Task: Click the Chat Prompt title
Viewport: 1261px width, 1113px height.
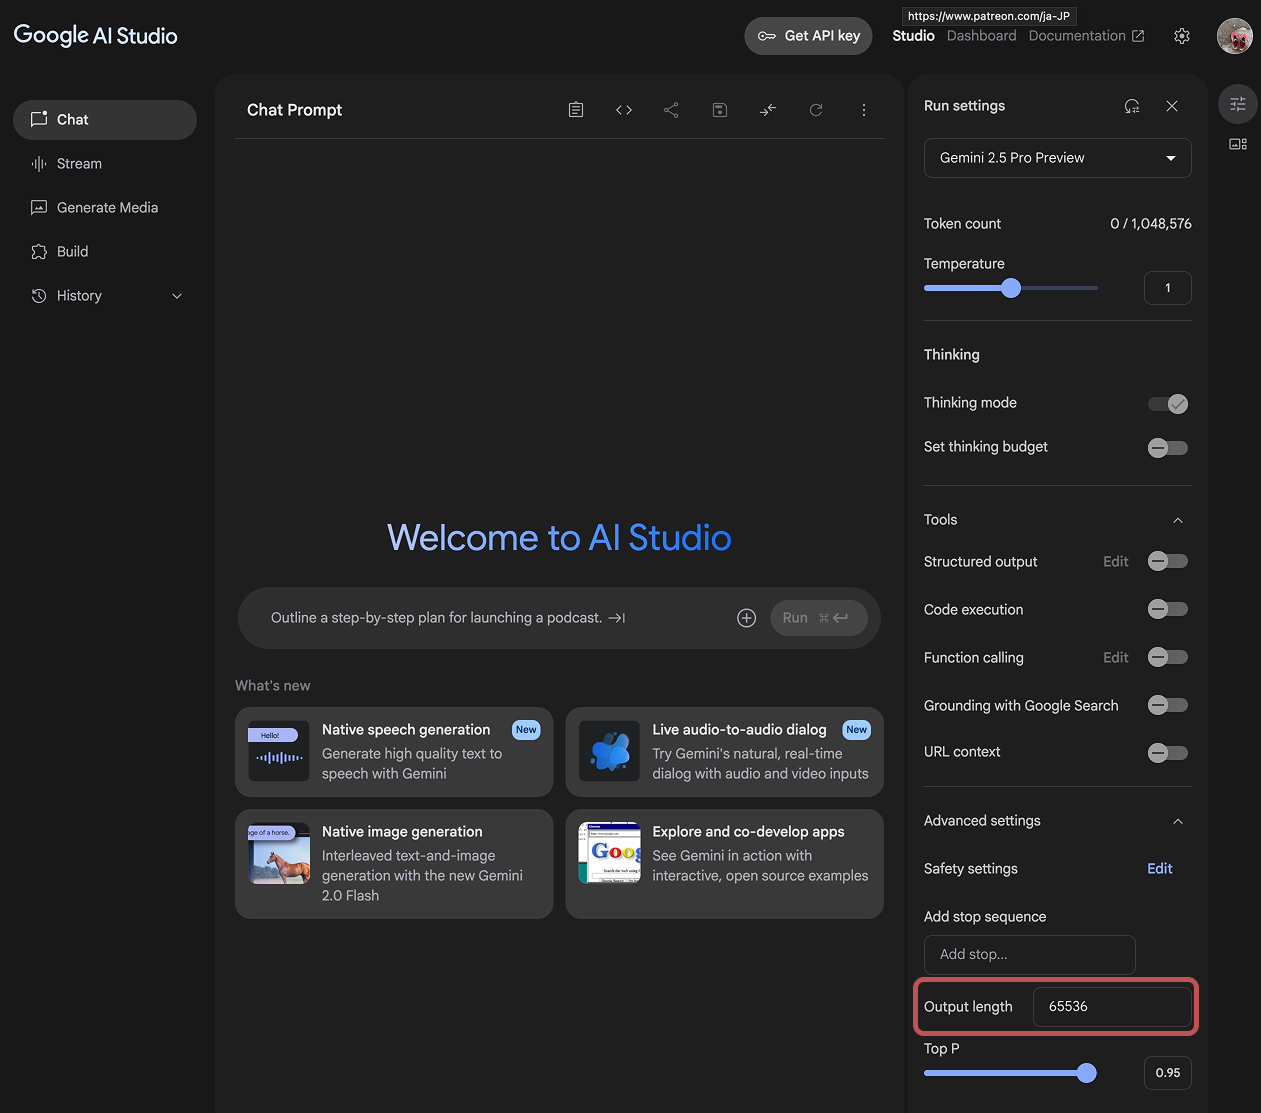Action: point(294,110)
